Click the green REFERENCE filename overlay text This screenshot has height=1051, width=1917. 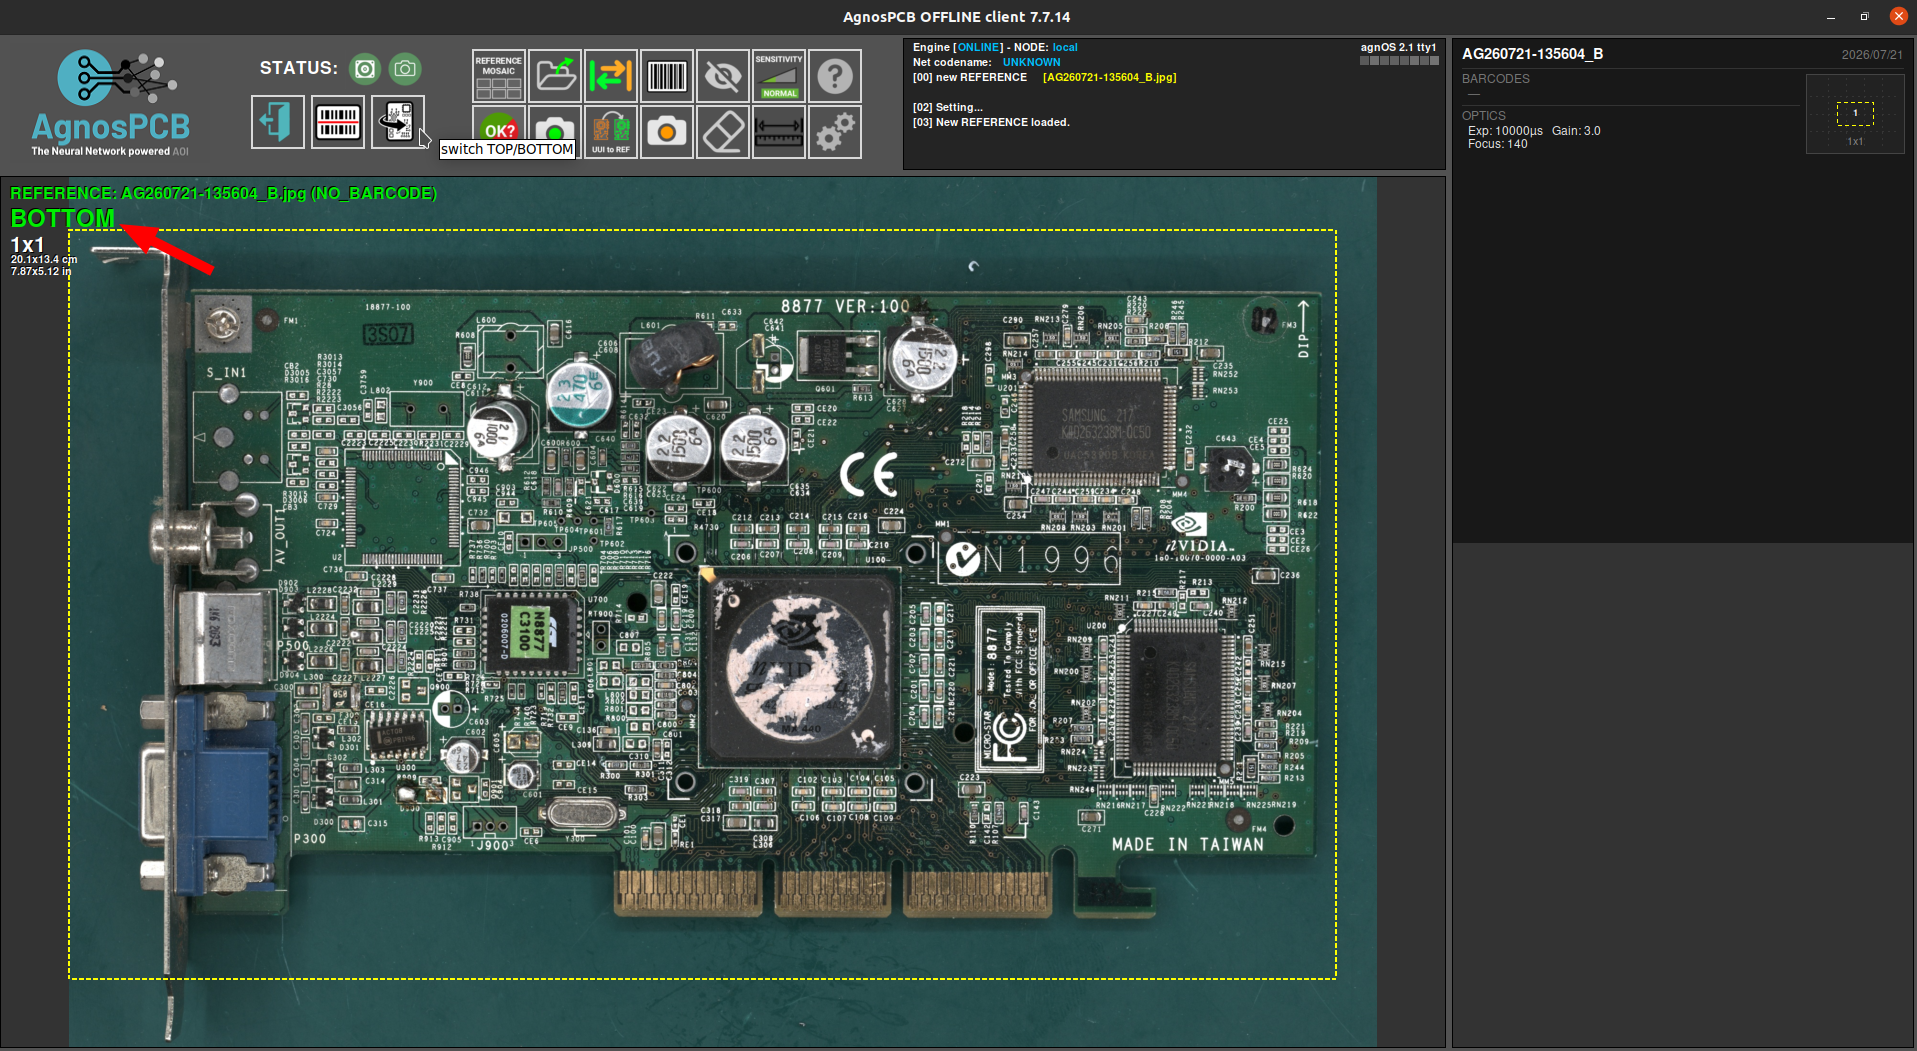pyautogui.click(x=223, y=193)
